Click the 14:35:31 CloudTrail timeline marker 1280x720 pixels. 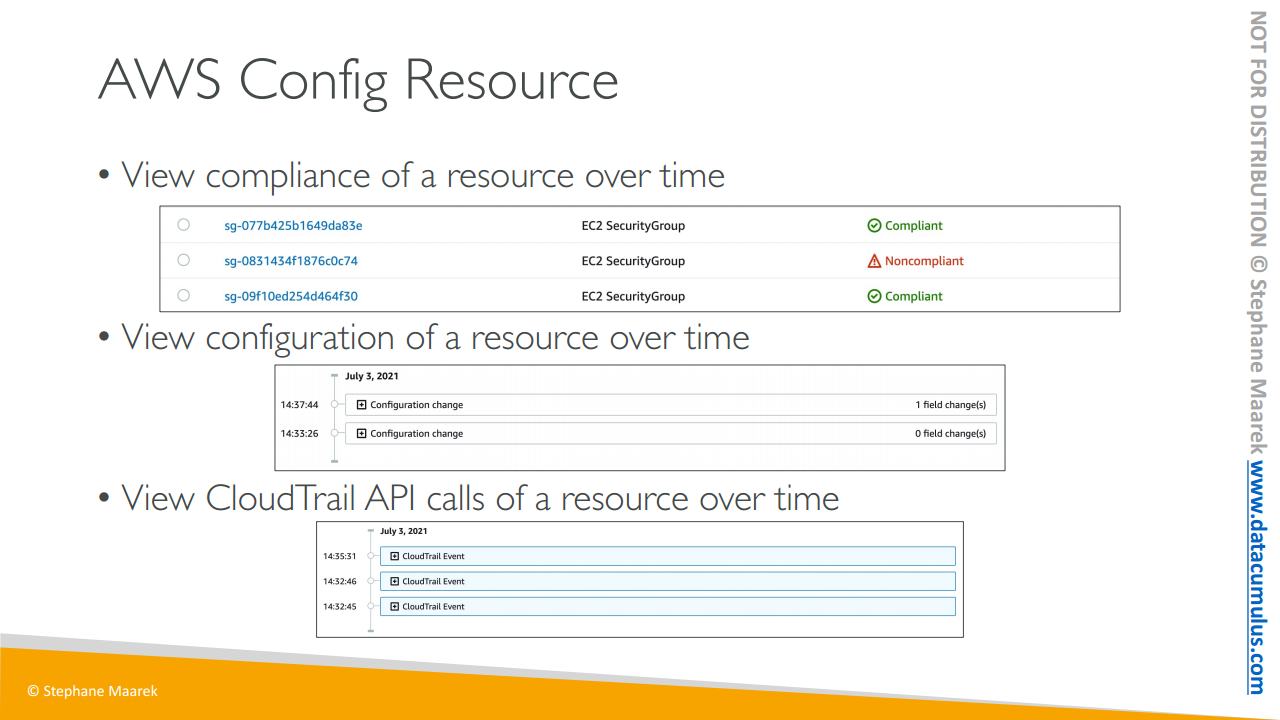[370, 556]
